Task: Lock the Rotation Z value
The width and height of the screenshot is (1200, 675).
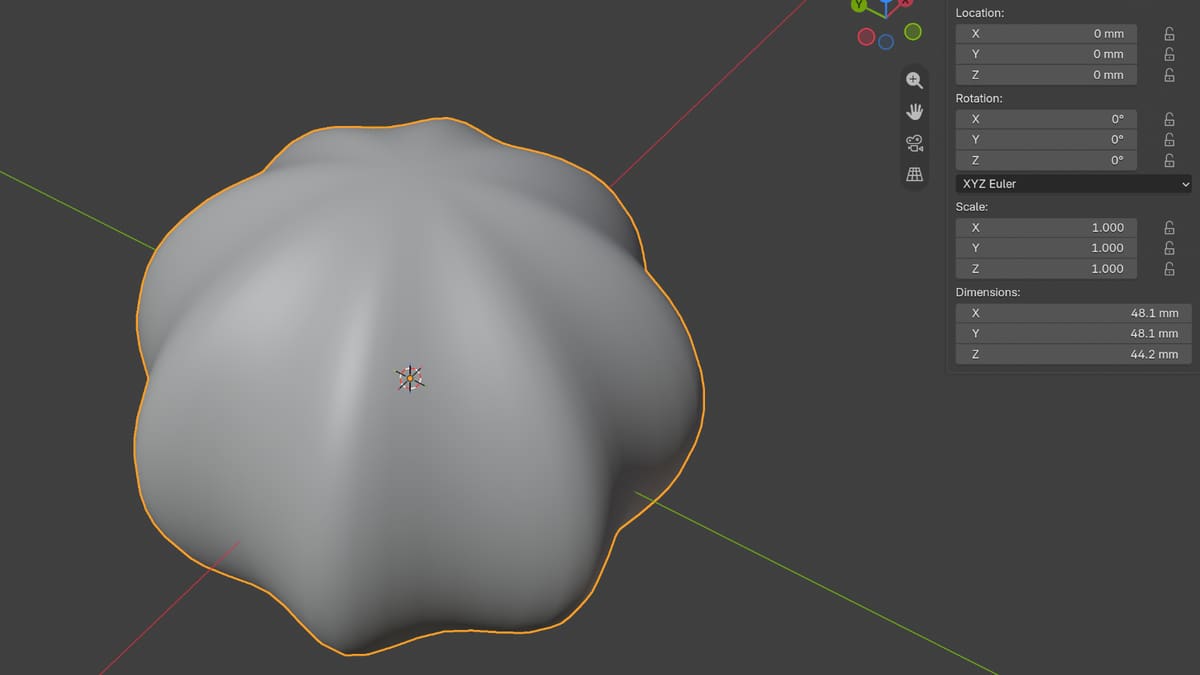Action: click(x=1169, y=160)
